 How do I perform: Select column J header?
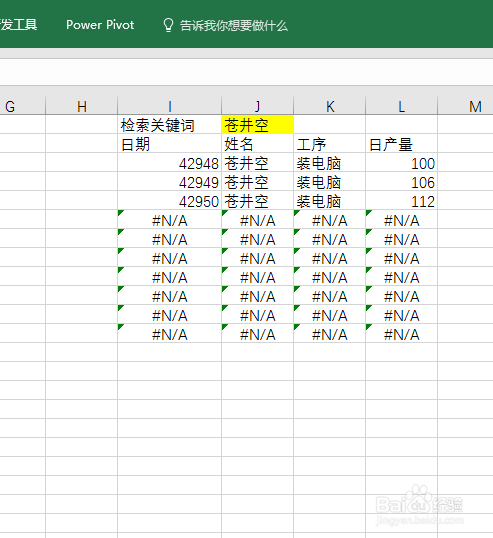click(x=258, y=106)
